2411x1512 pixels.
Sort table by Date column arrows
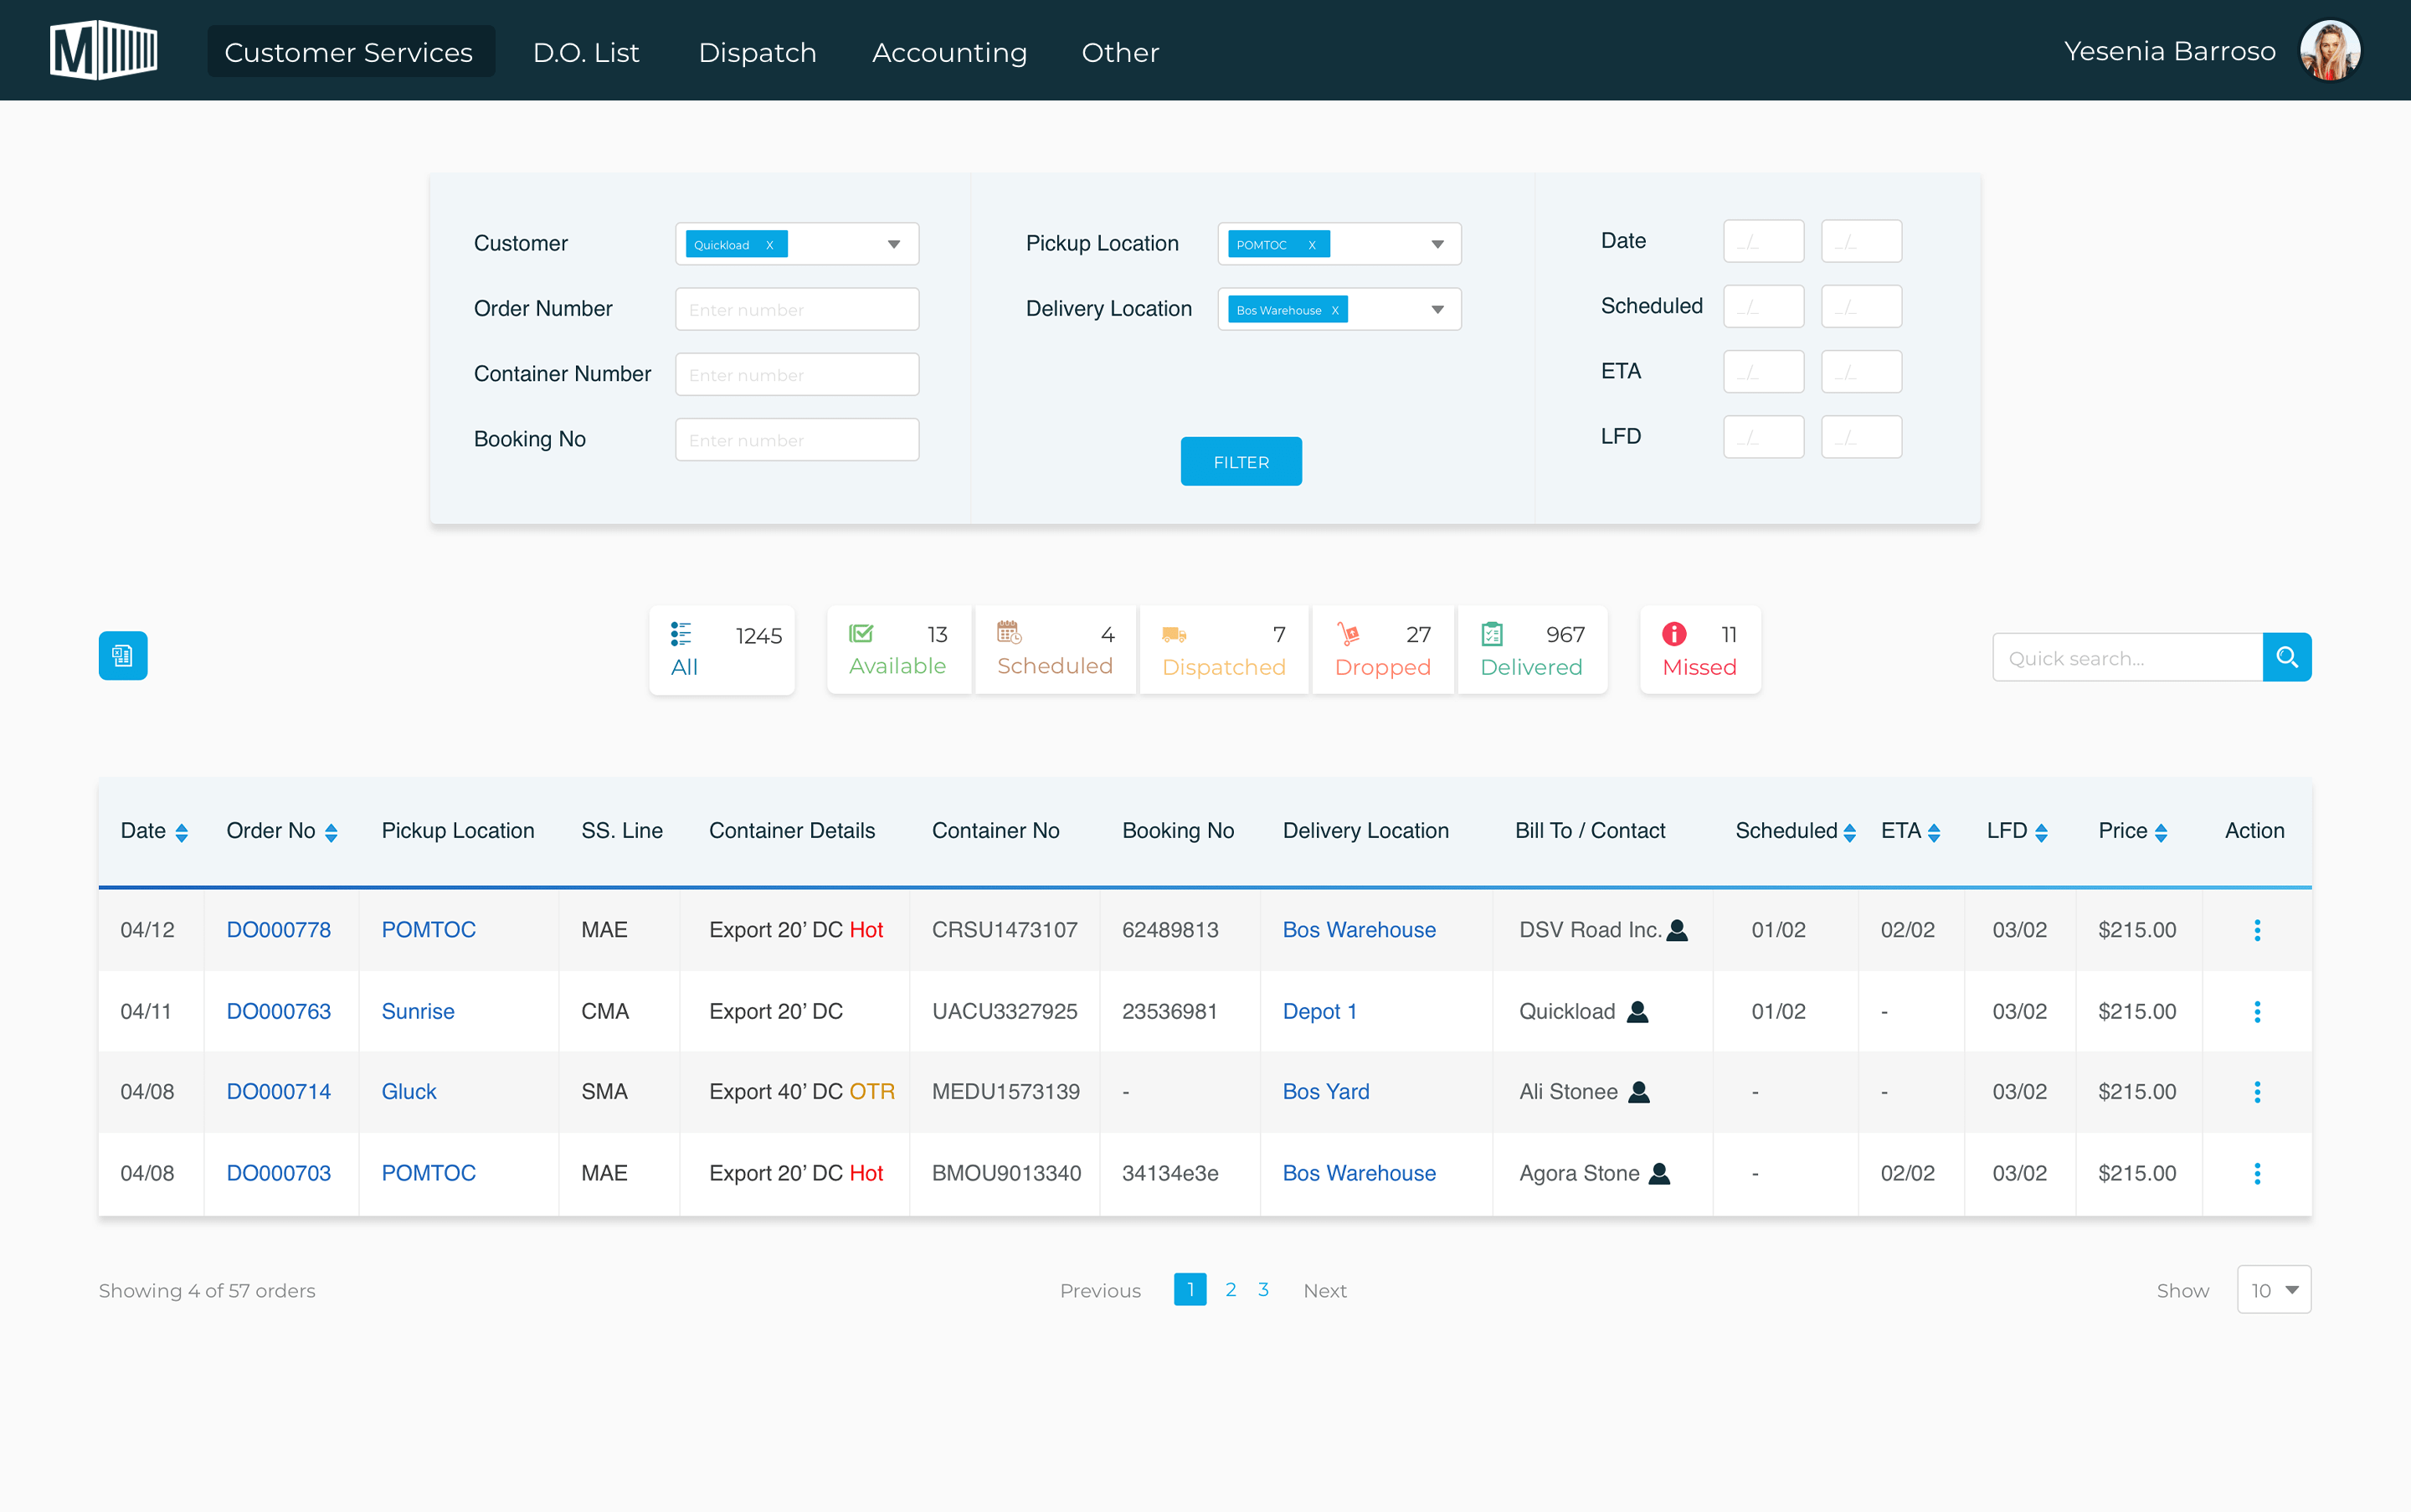coord(181,833)
